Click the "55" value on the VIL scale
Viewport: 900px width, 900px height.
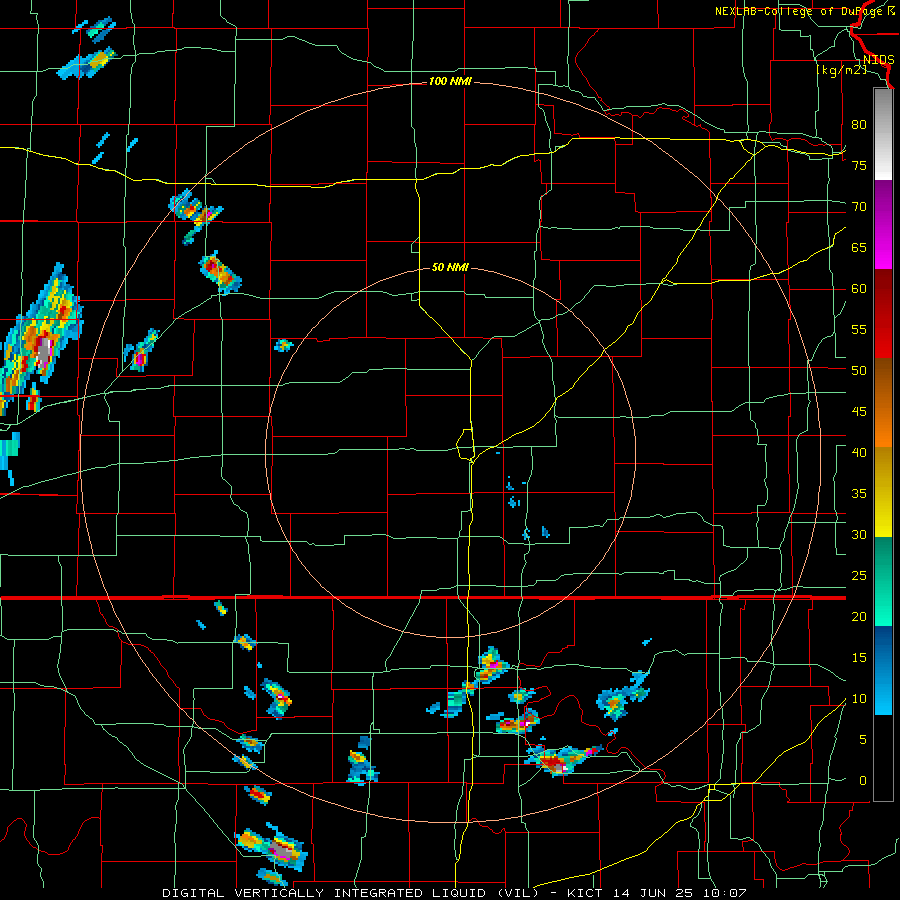coord(859,329)
